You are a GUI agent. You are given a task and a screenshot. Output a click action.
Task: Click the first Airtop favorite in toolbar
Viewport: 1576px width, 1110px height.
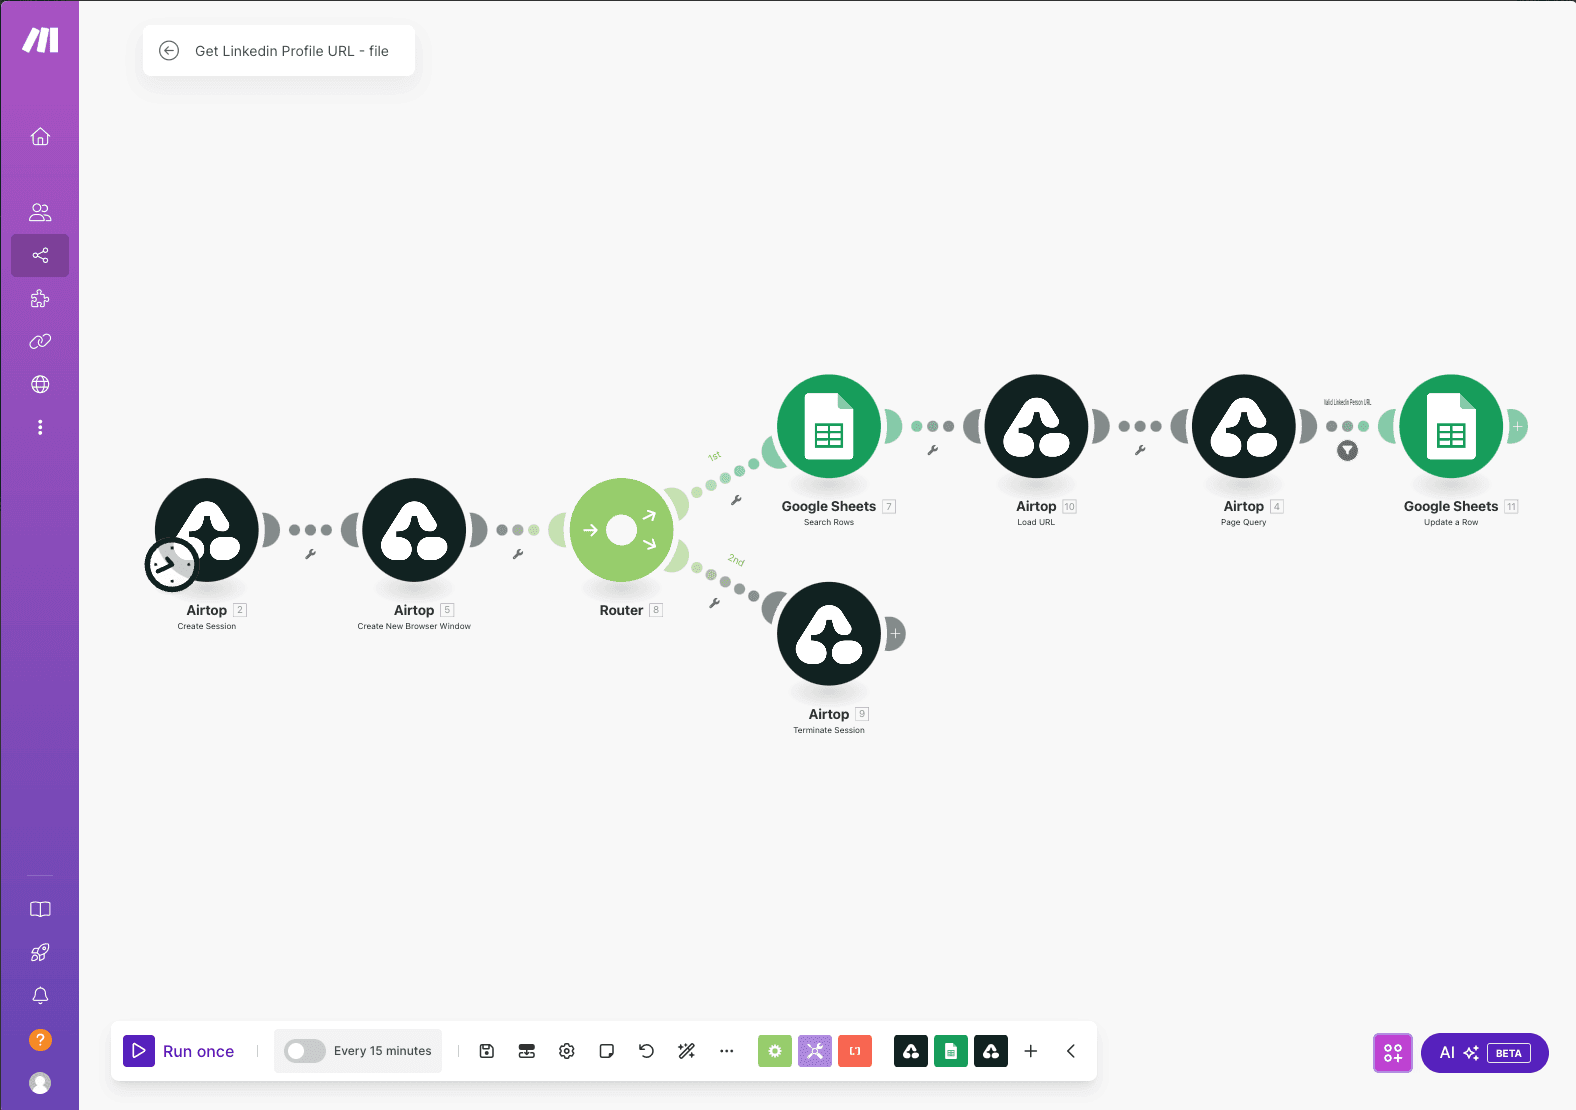[911, 1051]
